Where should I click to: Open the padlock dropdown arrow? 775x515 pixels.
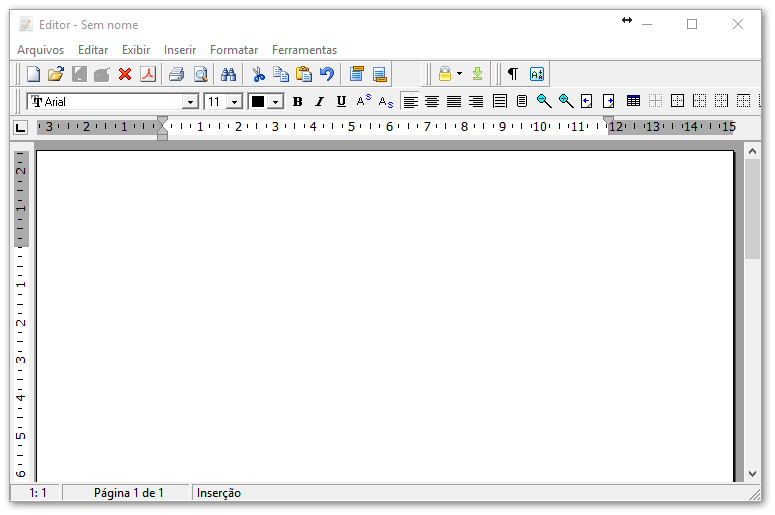point(459,74)
